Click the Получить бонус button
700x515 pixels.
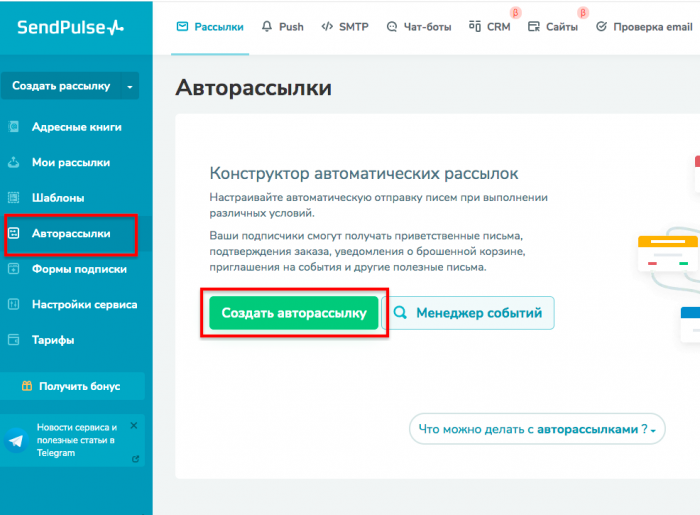coord(72,386)
